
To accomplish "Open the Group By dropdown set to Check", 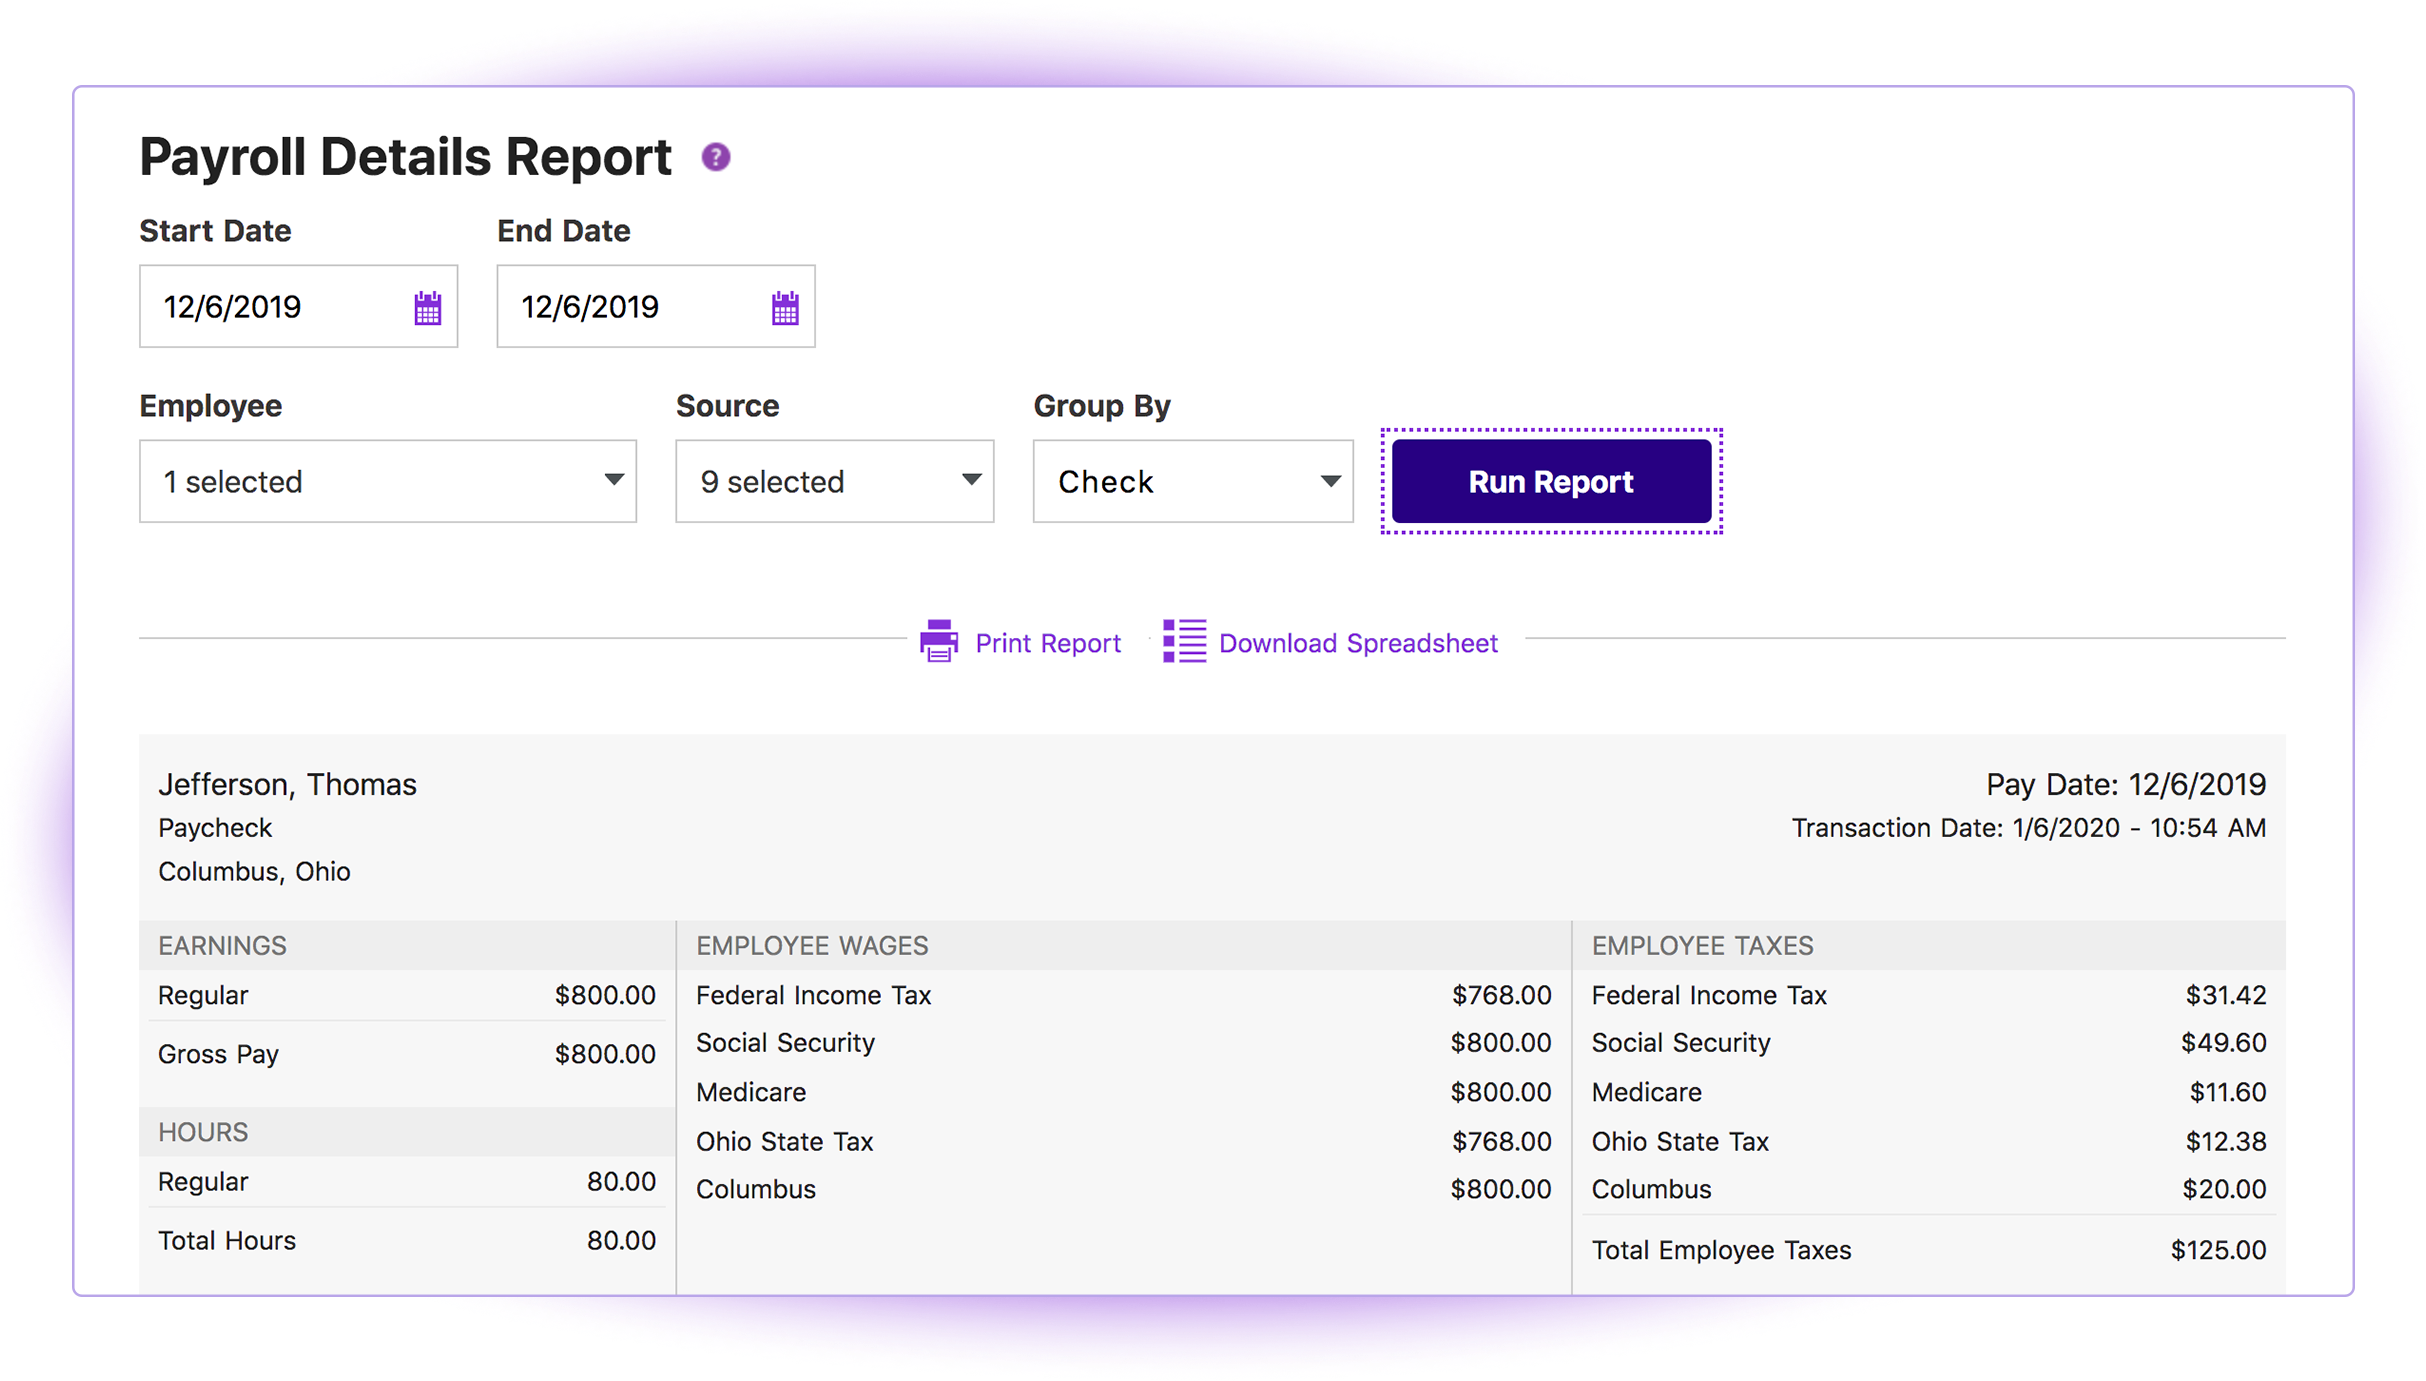I will point(1192,481).
